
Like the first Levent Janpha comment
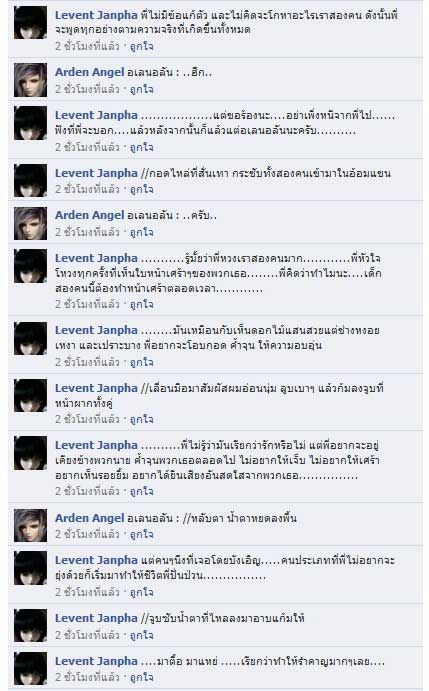[142, 46]
